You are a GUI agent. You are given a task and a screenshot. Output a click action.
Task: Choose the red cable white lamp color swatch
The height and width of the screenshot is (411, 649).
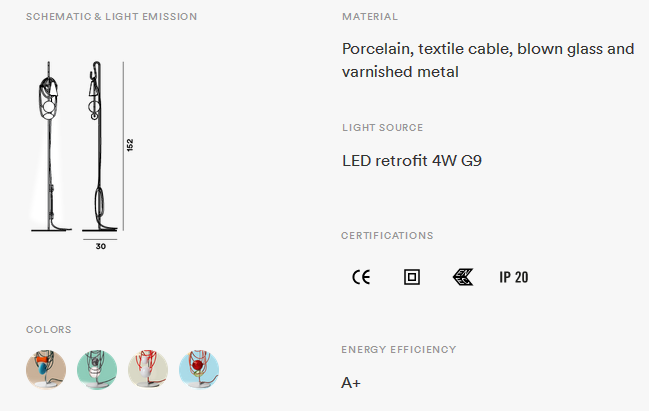click(148, 369)
